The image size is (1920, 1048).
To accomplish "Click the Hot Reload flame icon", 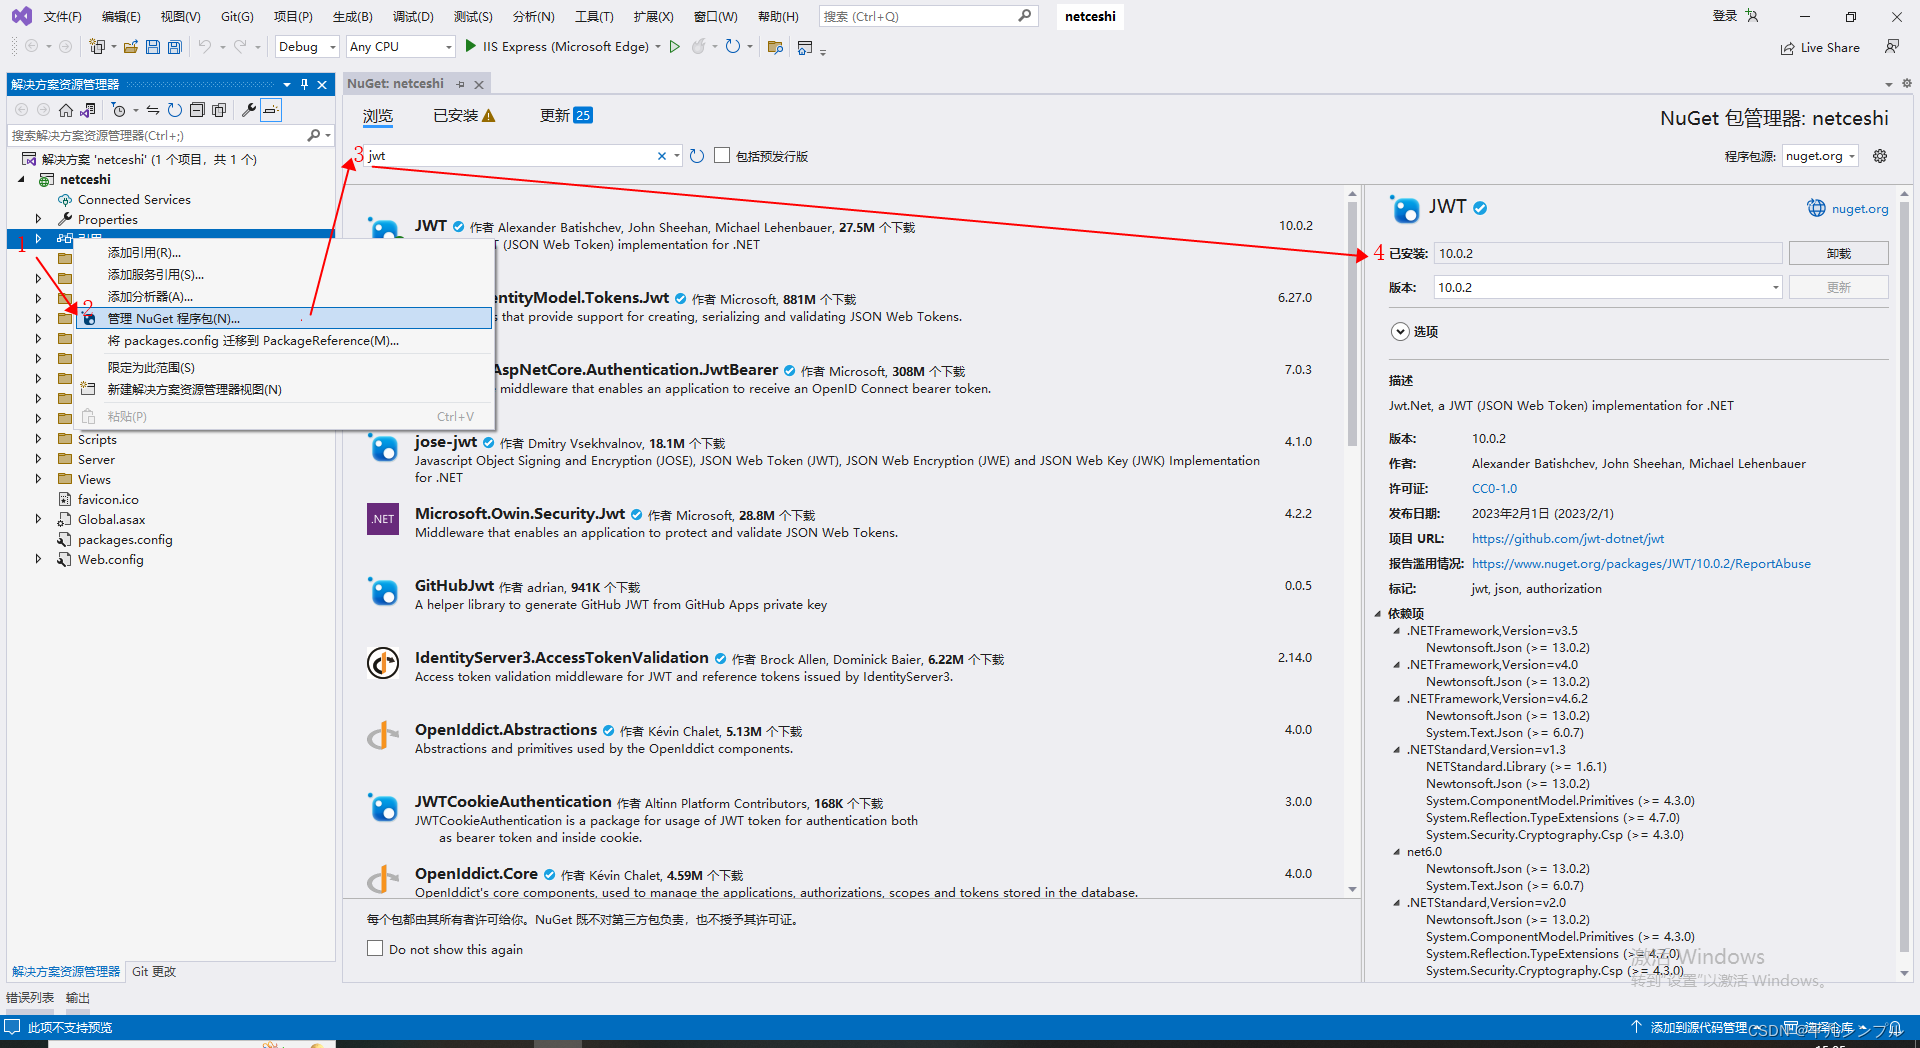I will tap(699, 47).
